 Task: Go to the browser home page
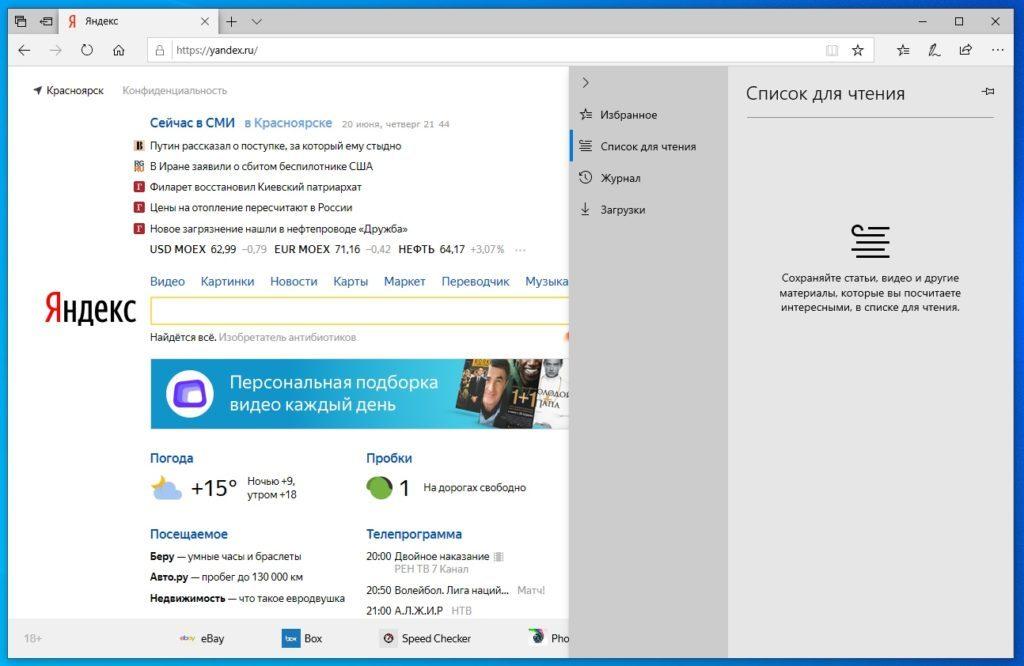point(119,50)
